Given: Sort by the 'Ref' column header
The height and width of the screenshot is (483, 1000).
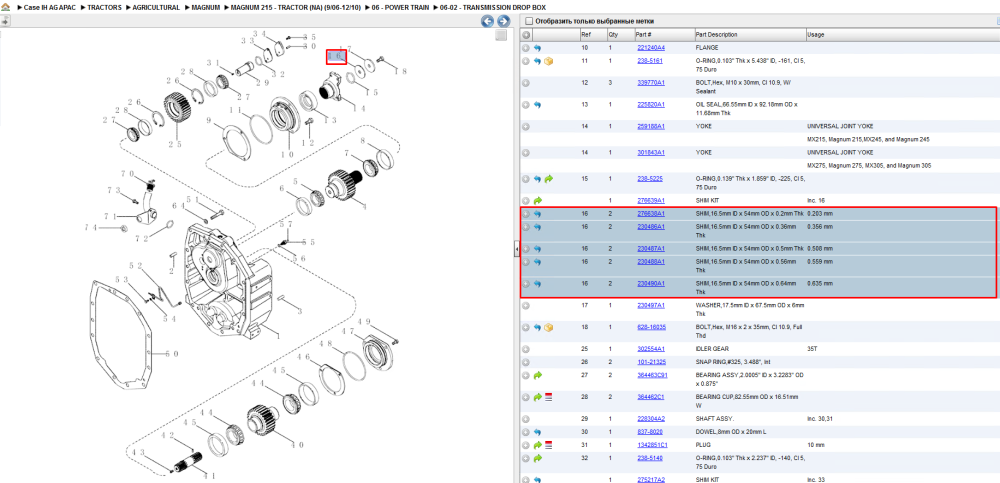Looking at the screenshot, I should [585, 34].
